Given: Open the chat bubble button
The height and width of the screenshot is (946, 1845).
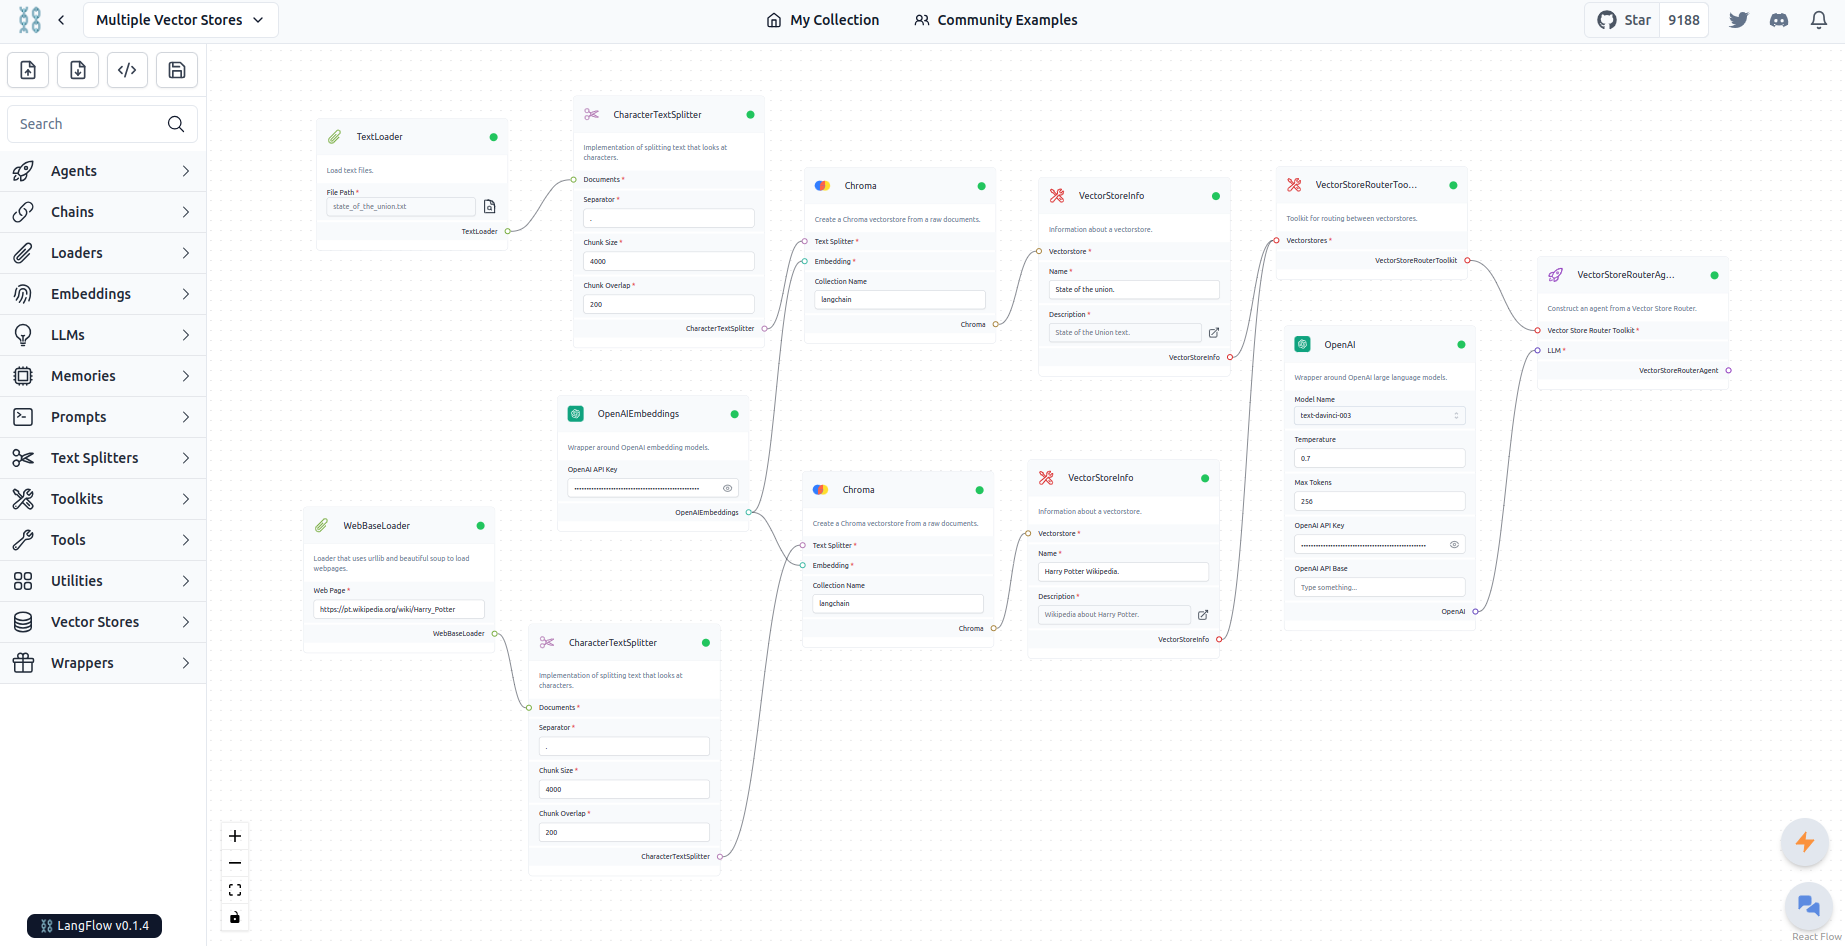Looking at the screenshot, I should coord(1808,906).
